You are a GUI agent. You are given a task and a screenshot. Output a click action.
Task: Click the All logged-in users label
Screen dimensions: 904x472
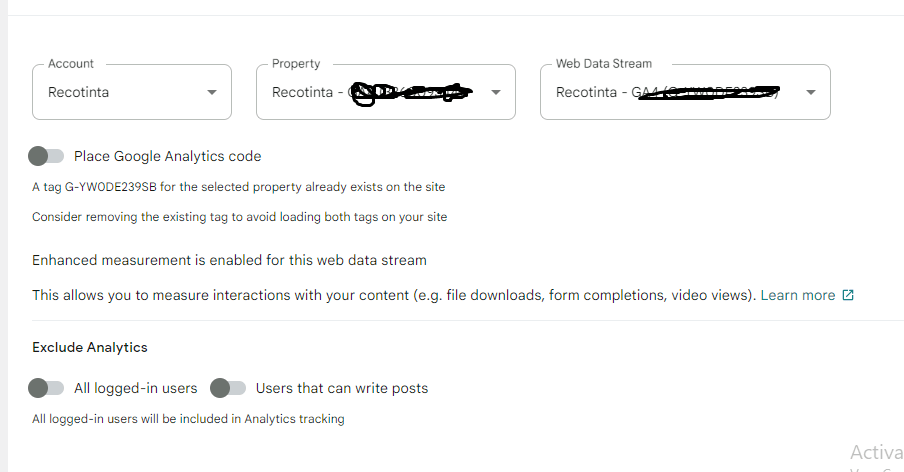pyautogui.click(x=135, y=388)
